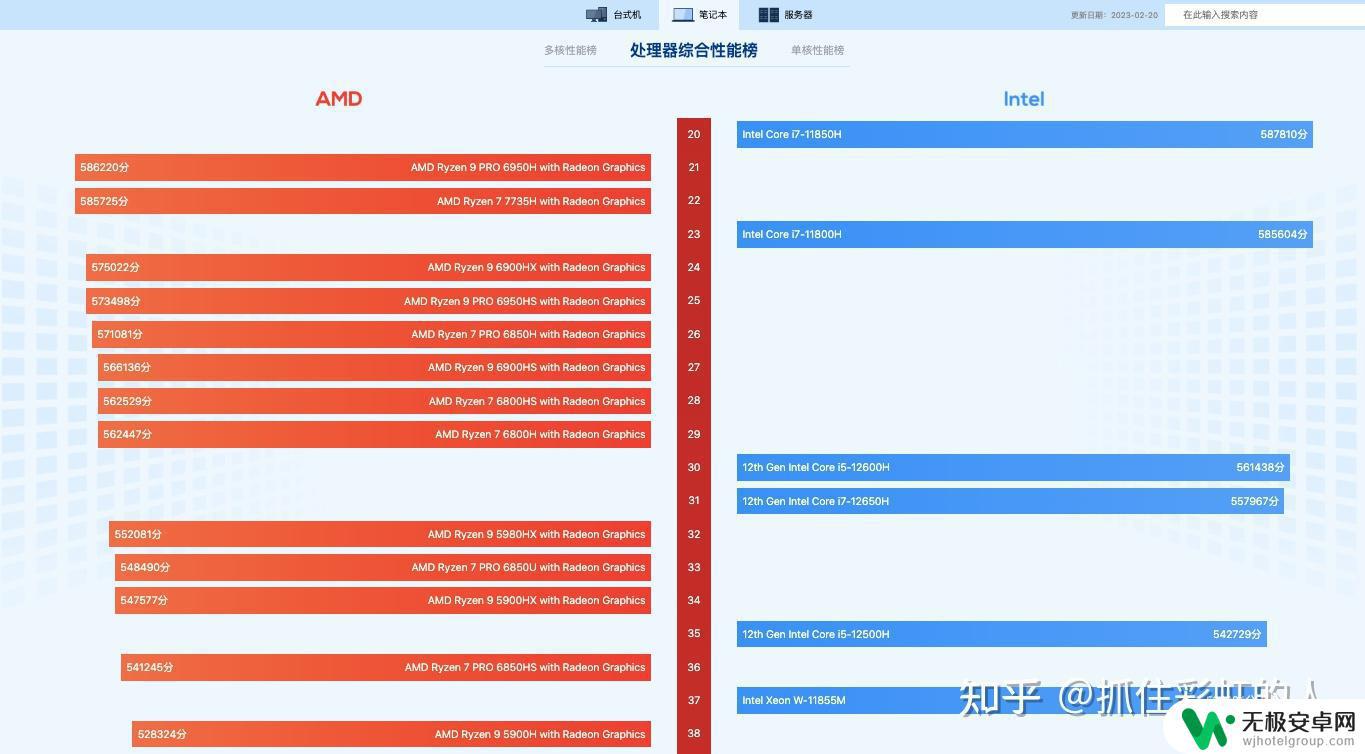
Task: Click the update date 2023-02-20 text
Action: click(x=1114, y=15)
